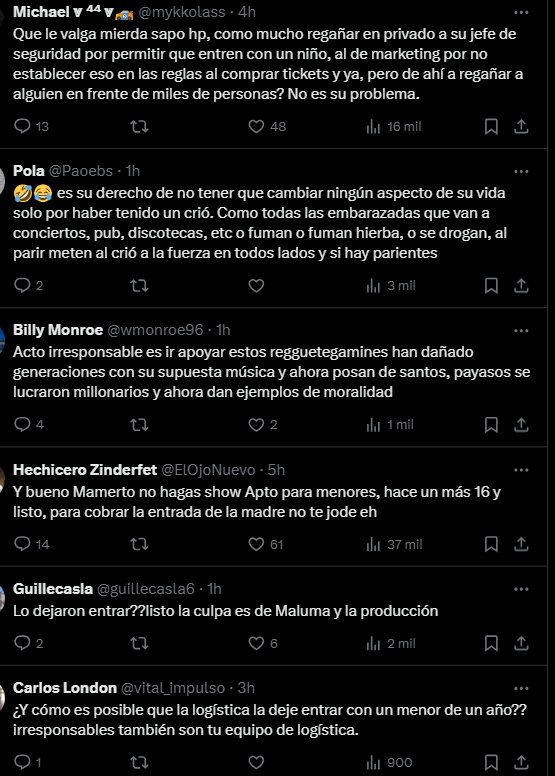Open Hechicero Zinderfet's profile name
This screenshot has width=555, height=776.
(x=85, y=470)
